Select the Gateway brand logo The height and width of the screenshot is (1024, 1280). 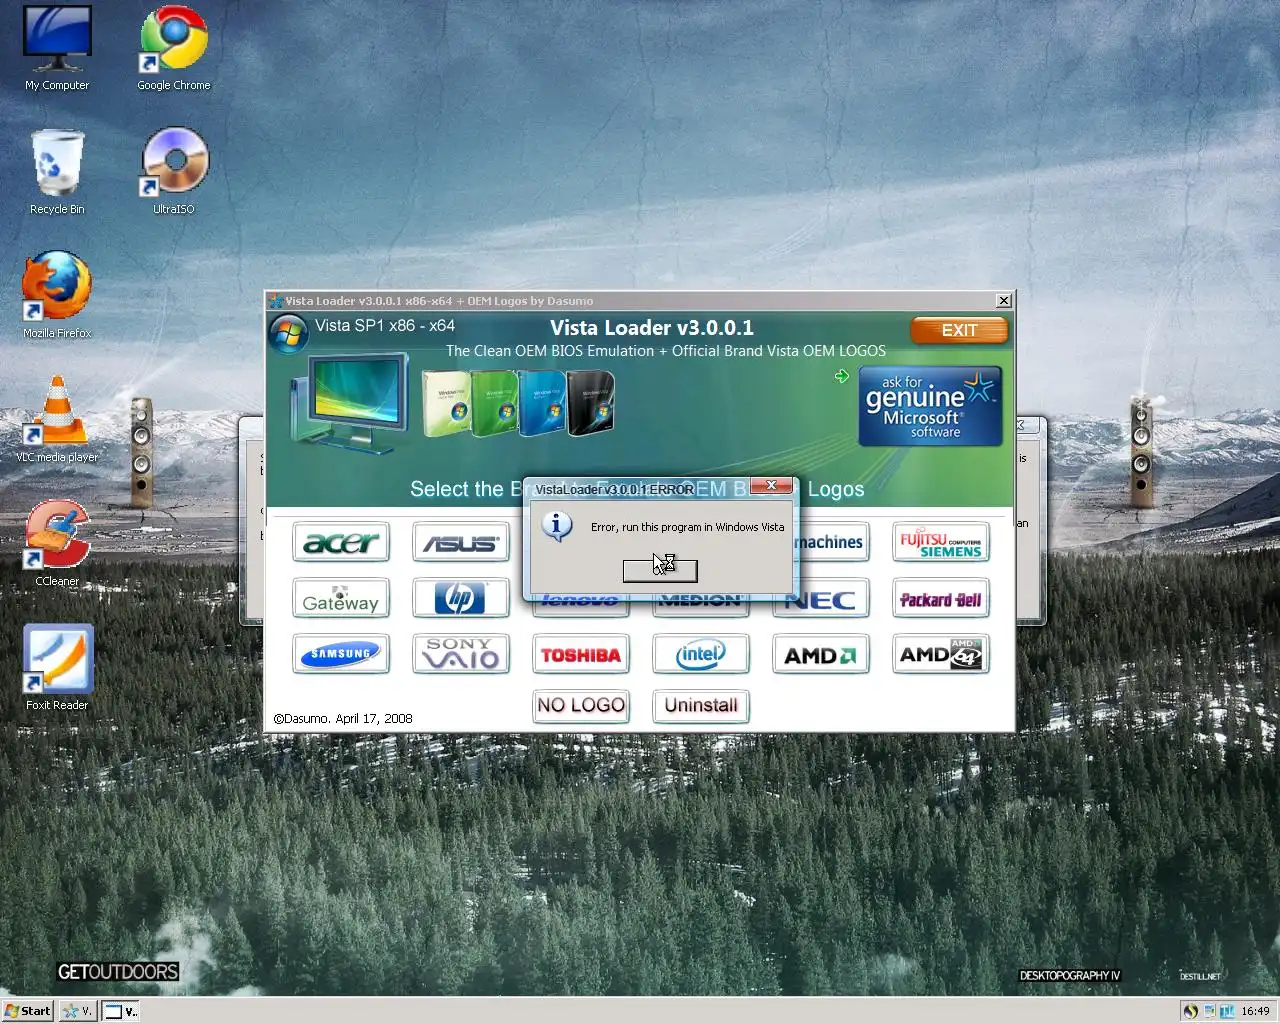tap(341, 598)
